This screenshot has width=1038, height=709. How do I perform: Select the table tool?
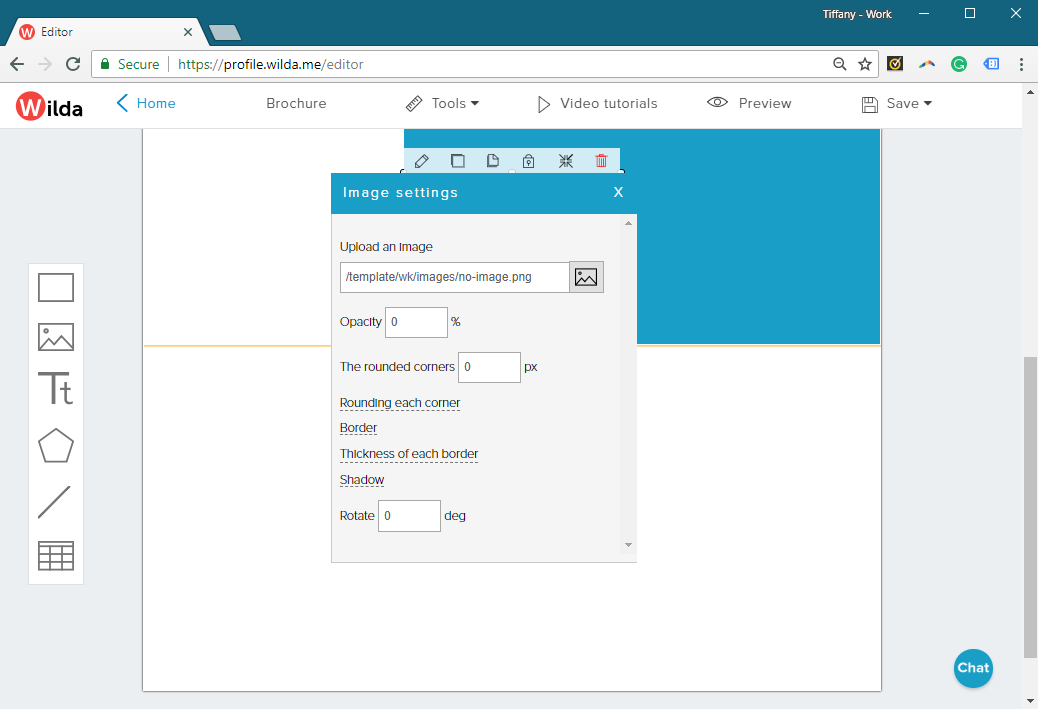(x=56, y=556)
